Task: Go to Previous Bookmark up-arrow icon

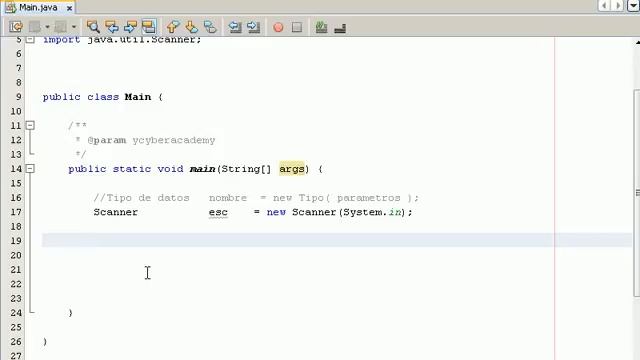Action: (x=173, y=27)
